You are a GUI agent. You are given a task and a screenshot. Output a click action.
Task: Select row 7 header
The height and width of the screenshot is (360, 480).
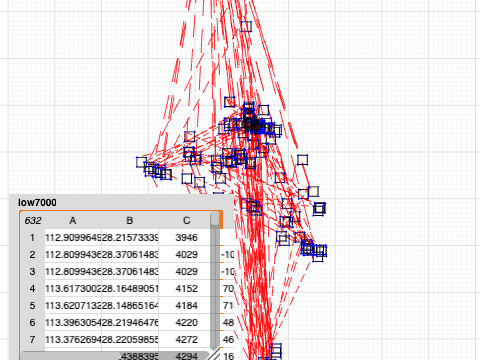pos(32,339)
